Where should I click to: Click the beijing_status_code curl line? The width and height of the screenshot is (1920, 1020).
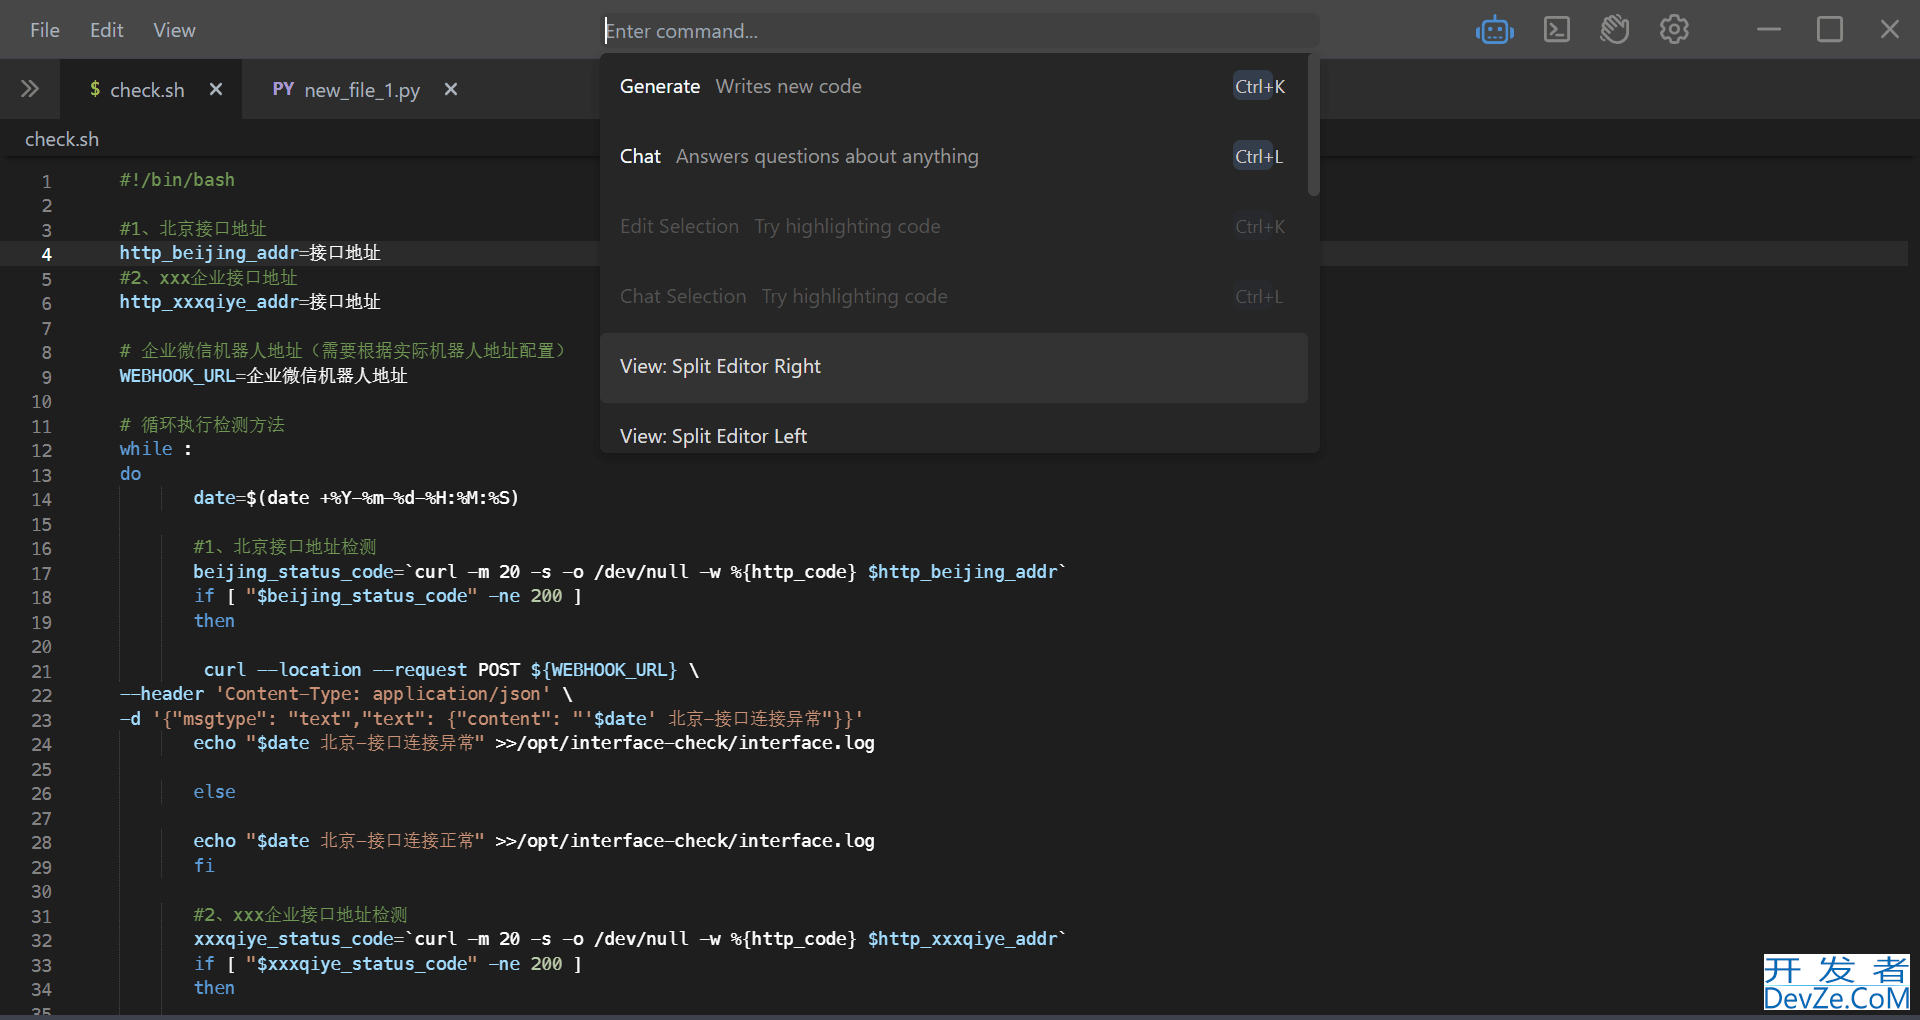629,572
